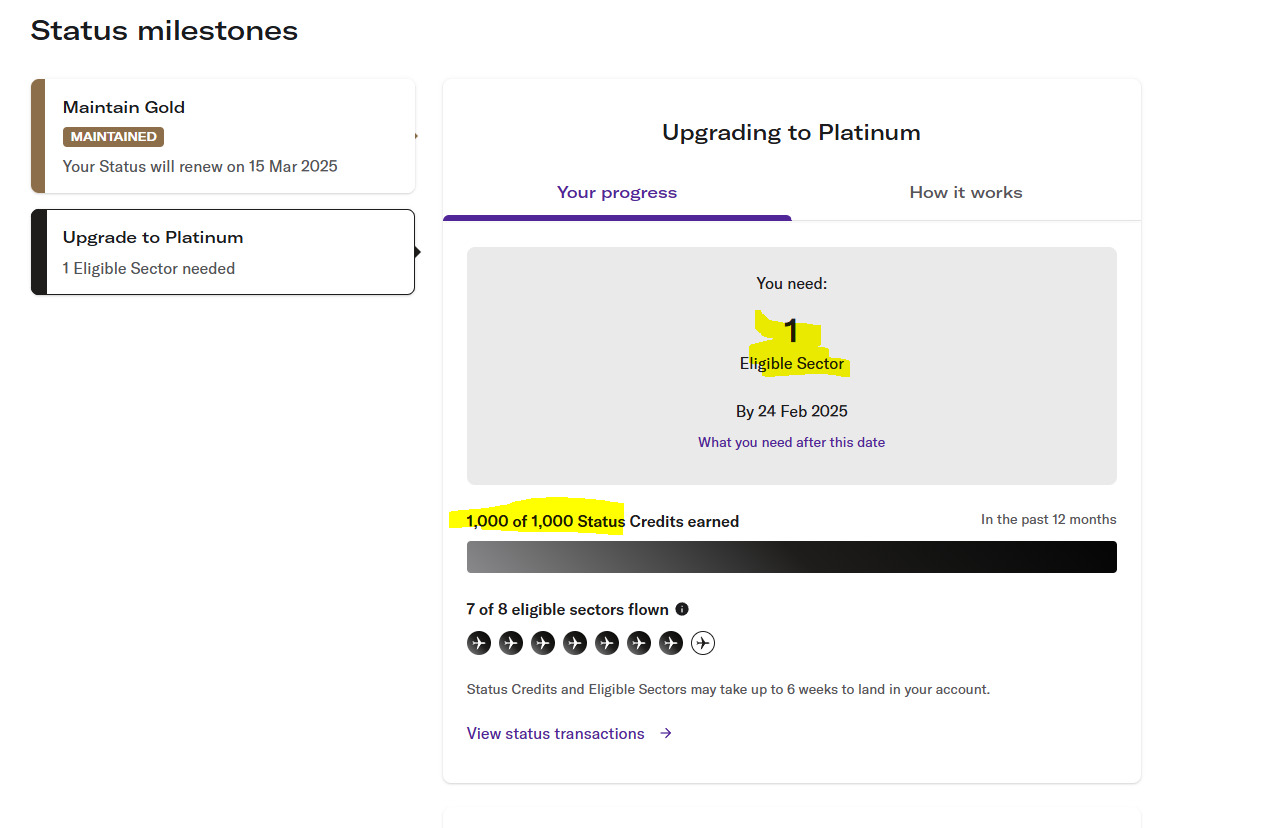Click the Upgrading to Platinum heading

pyautogui.click(x=791, y=132)
